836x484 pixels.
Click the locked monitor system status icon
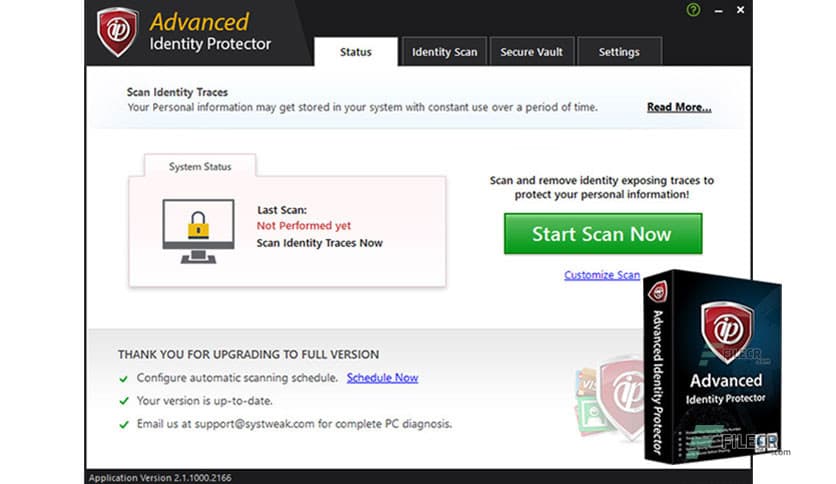(x=198, y=231)
